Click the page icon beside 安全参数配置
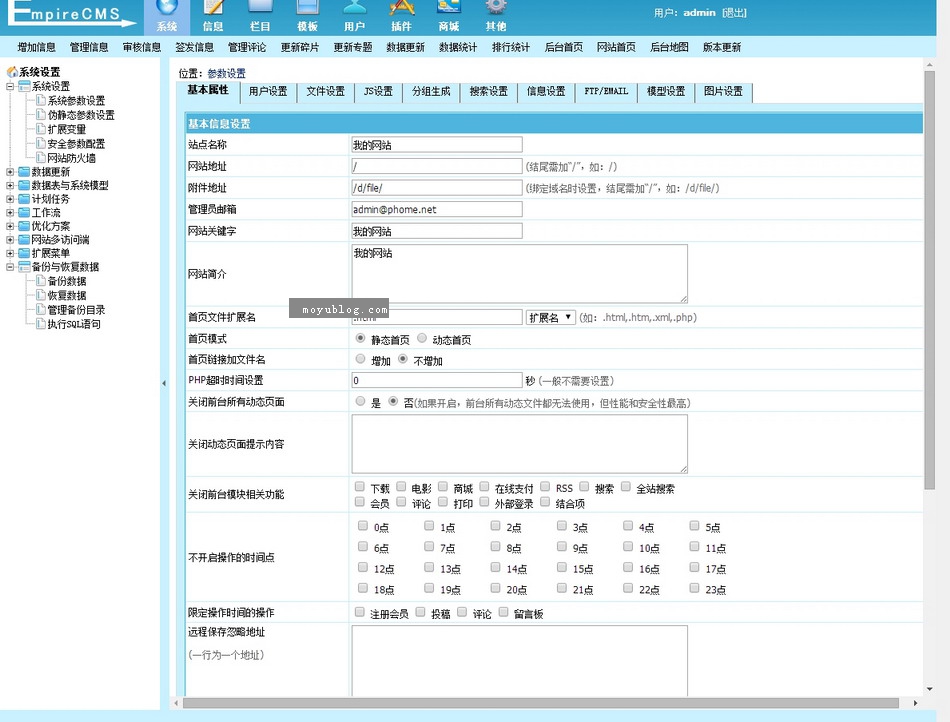950x722 pixels. (41, 144)
